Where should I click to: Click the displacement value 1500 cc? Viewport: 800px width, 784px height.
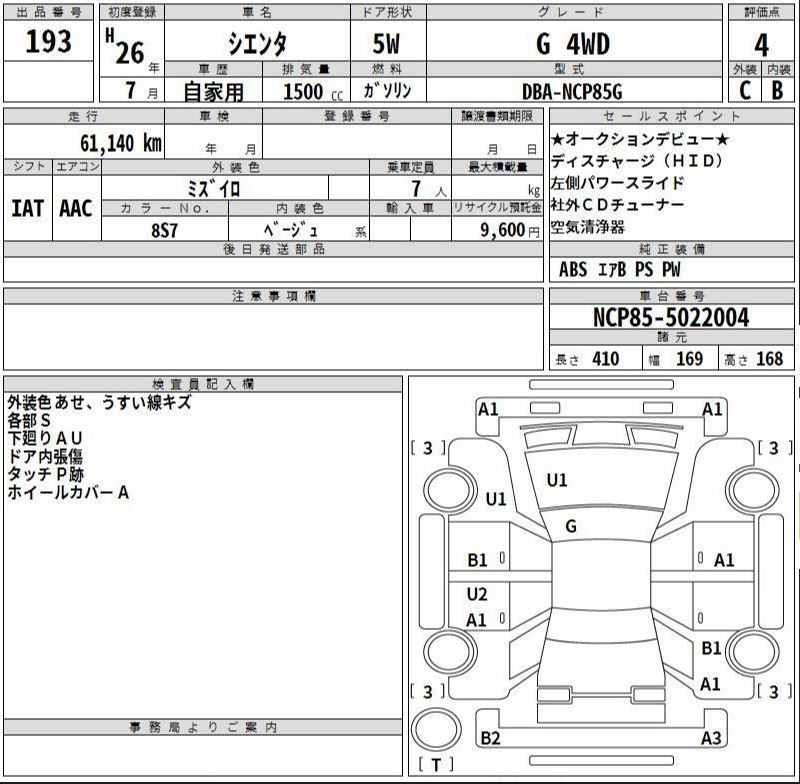click(x=313, y=92)
